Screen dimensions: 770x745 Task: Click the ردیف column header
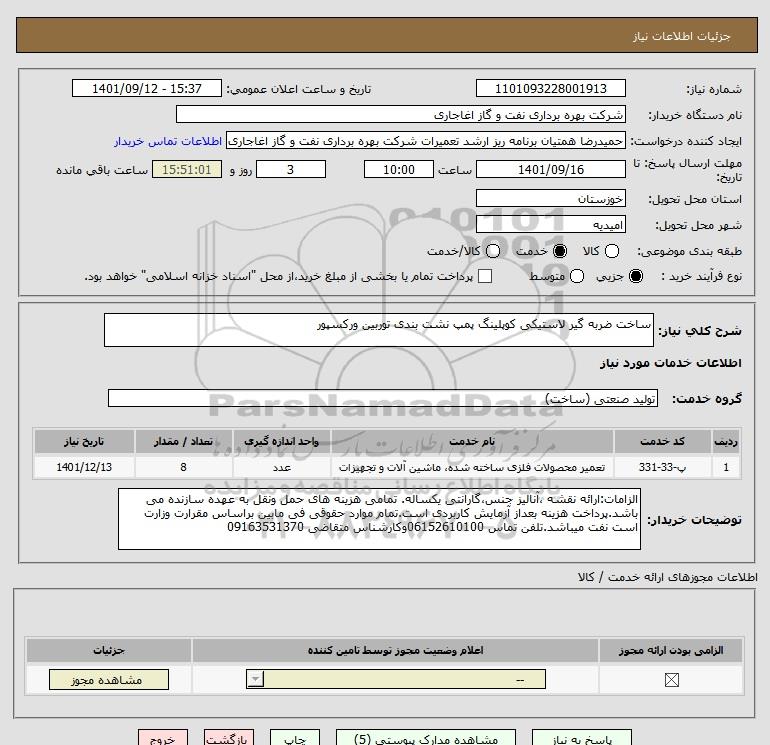[x=726, y=441]
